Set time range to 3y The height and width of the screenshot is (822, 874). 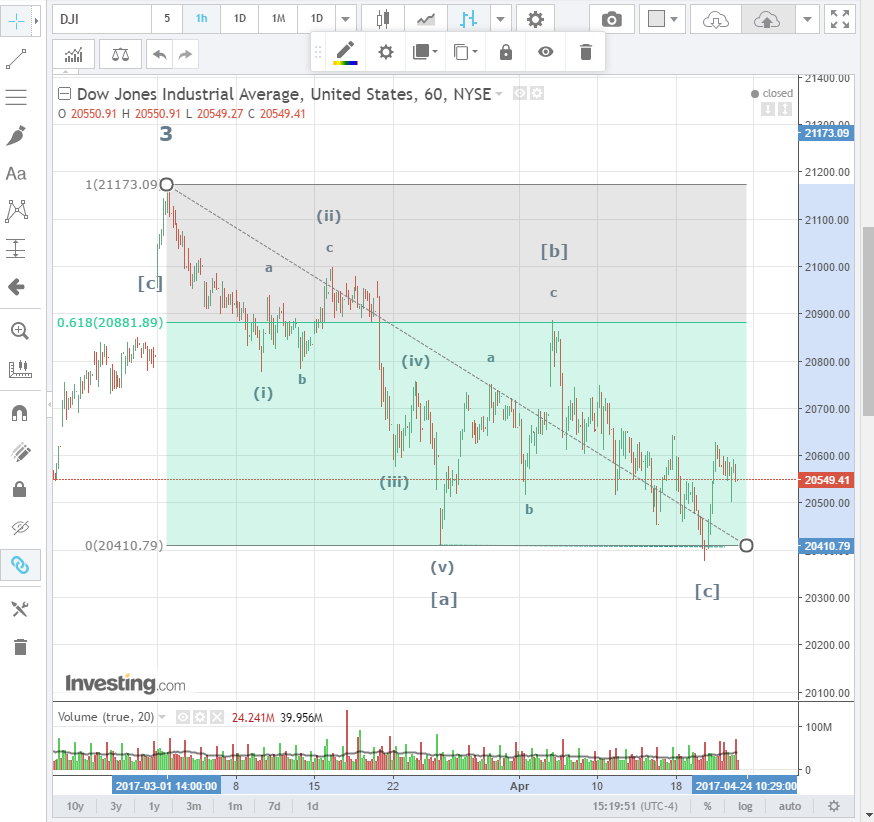pos(115,806)
